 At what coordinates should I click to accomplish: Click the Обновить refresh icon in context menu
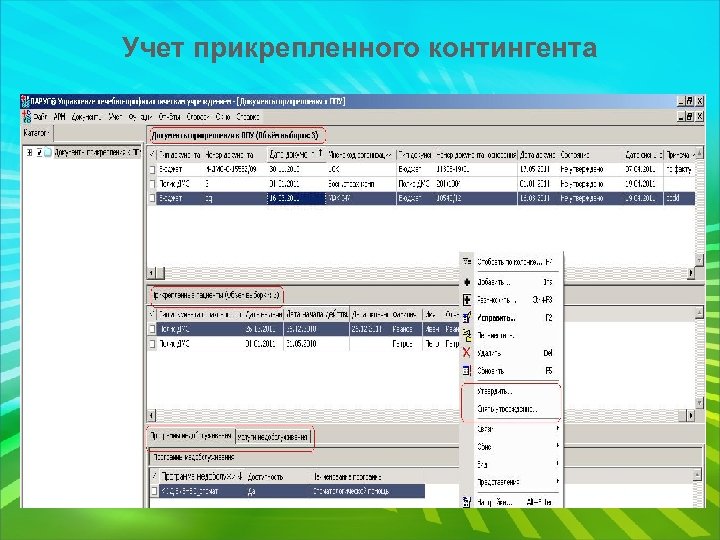pos(467,371)
